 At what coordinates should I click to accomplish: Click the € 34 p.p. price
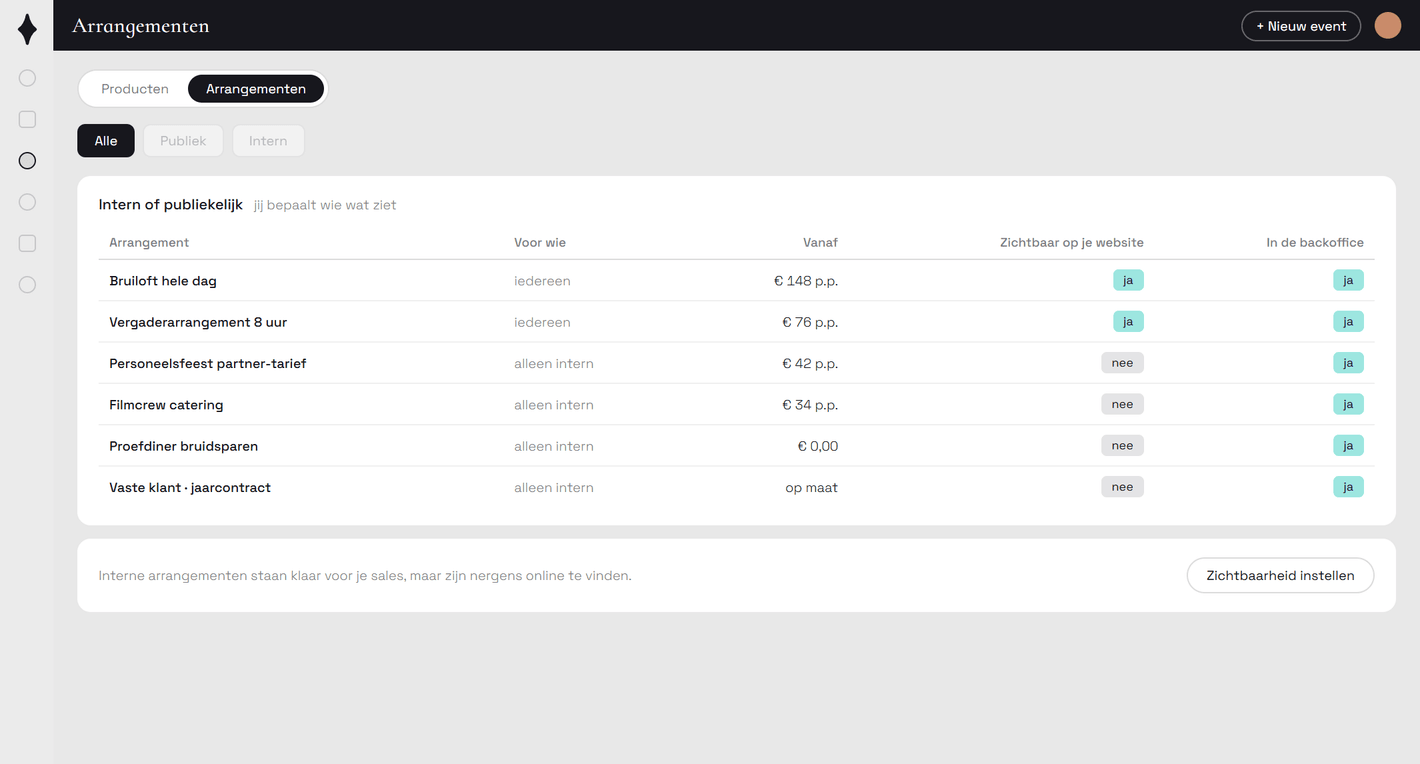pyautogui.click(x=810, y=405)
